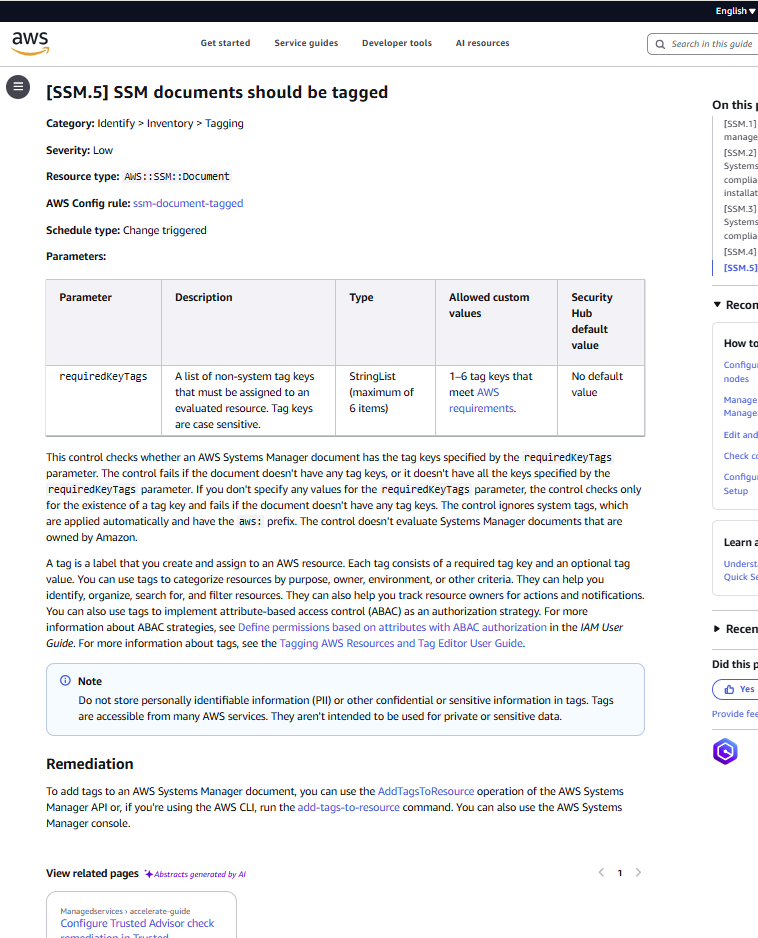The width and height of the screenshot is (758, 938).
Task: Open the ssm-document-tagged Config rule link
Action: pyautogui.click(x=188, y=203)
